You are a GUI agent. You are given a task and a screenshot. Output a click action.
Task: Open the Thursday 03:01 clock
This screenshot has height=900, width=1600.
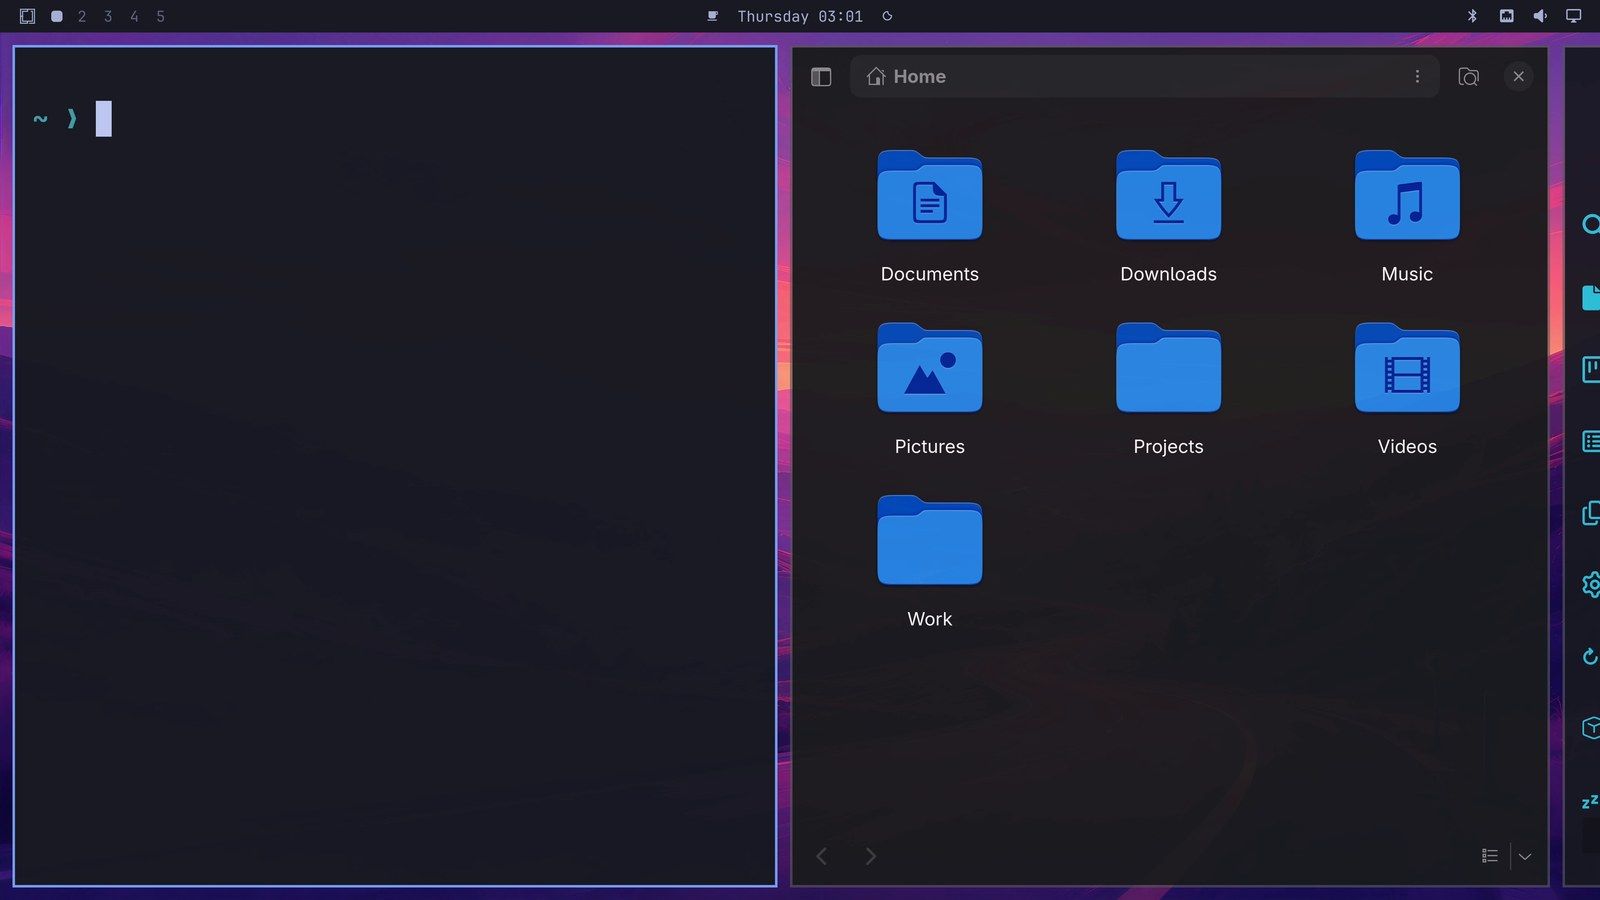(x=800, y=16)
